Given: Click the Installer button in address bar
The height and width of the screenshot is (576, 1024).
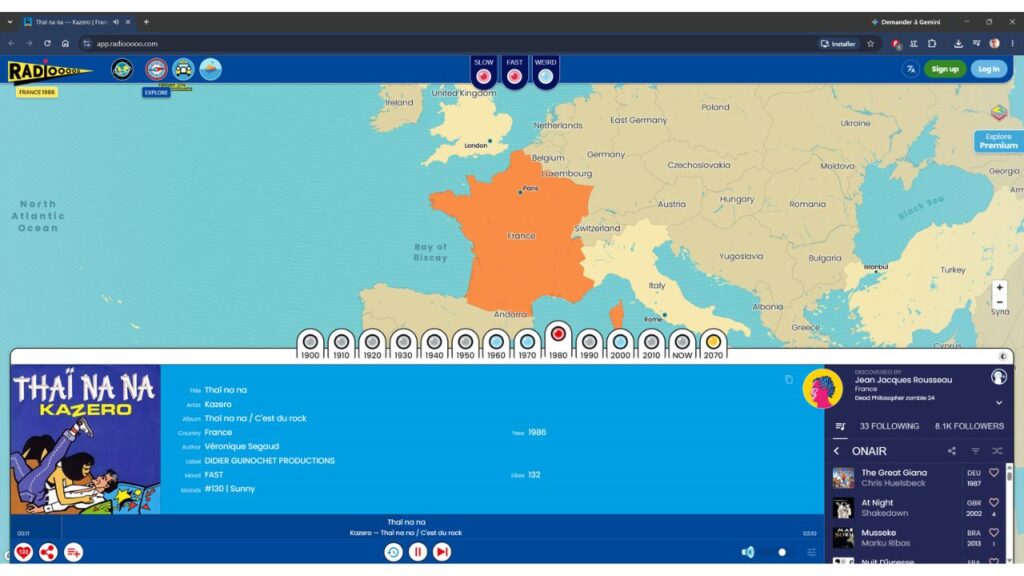Looking at the screenshot, I should click(838, 44).
